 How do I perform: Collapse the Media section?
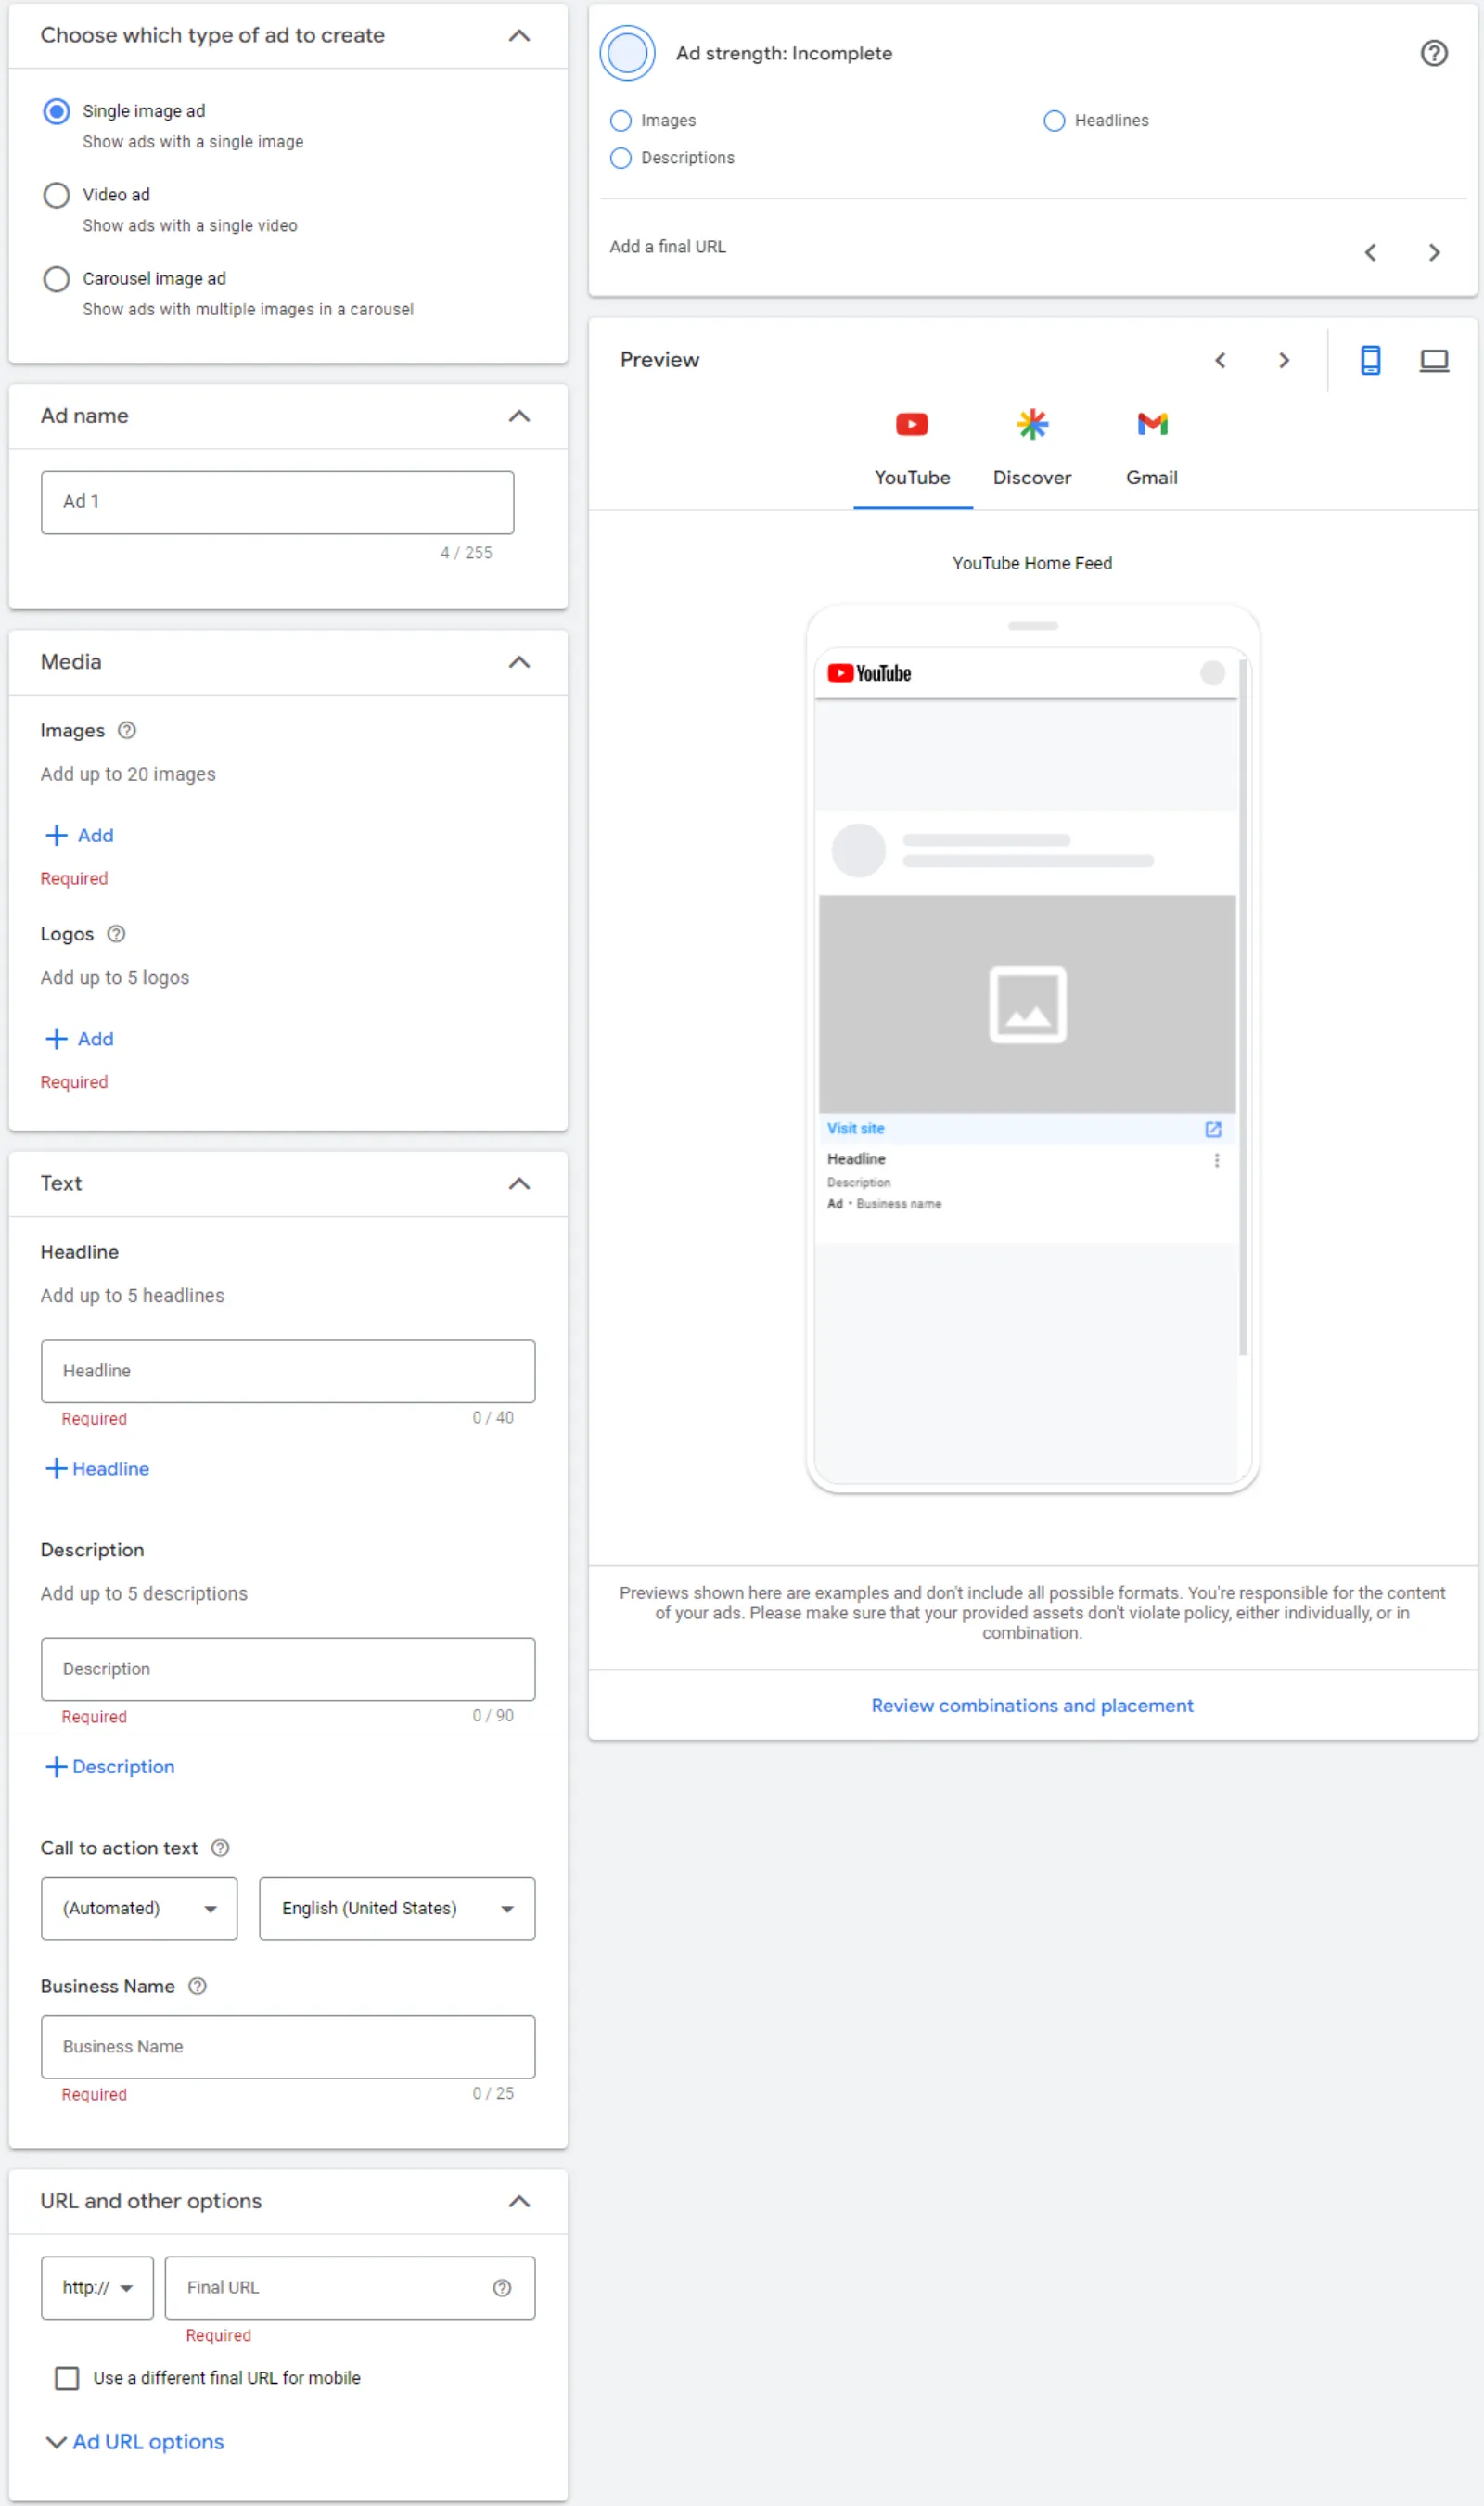(x=519, y=662)
